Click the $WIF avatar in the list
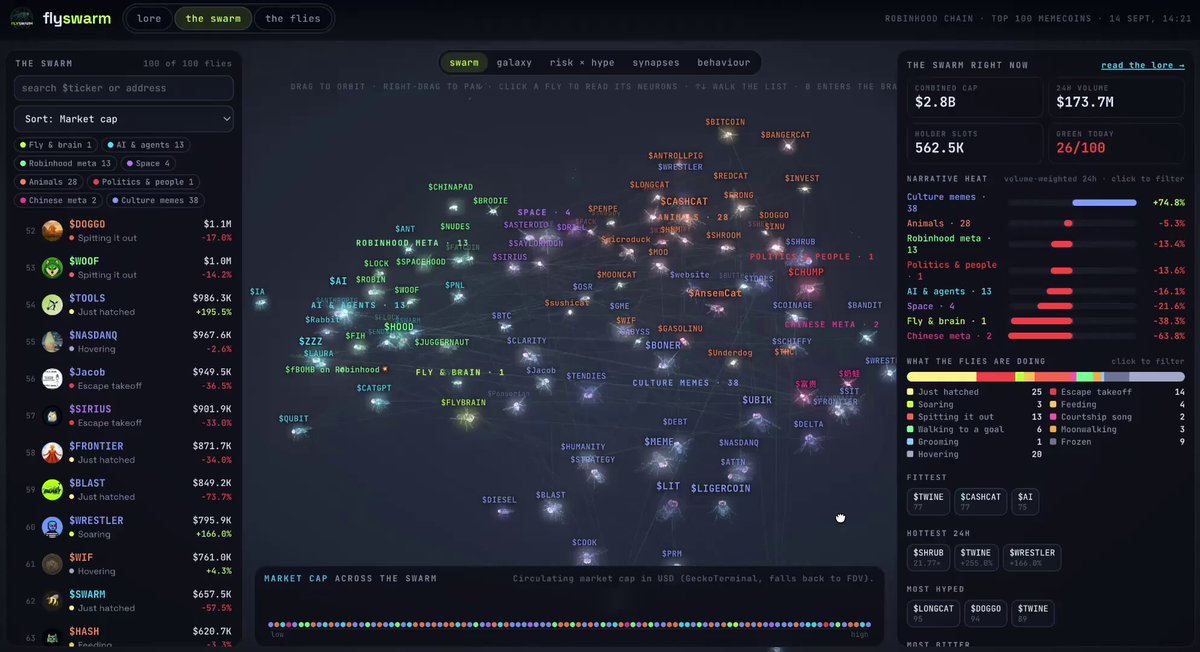The width and height of the screenshot is (1200, 652). click(52, 564)
